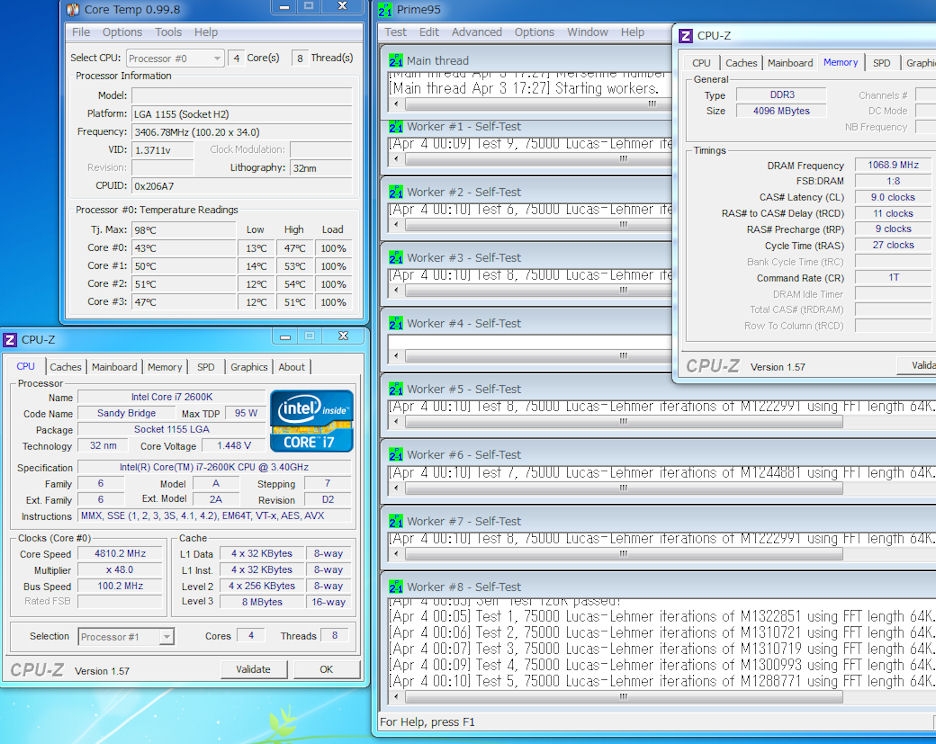Click the Worker #5 Self-Test window icon
The width and height of the screenshot is (936, 744).
pos(396,389)
